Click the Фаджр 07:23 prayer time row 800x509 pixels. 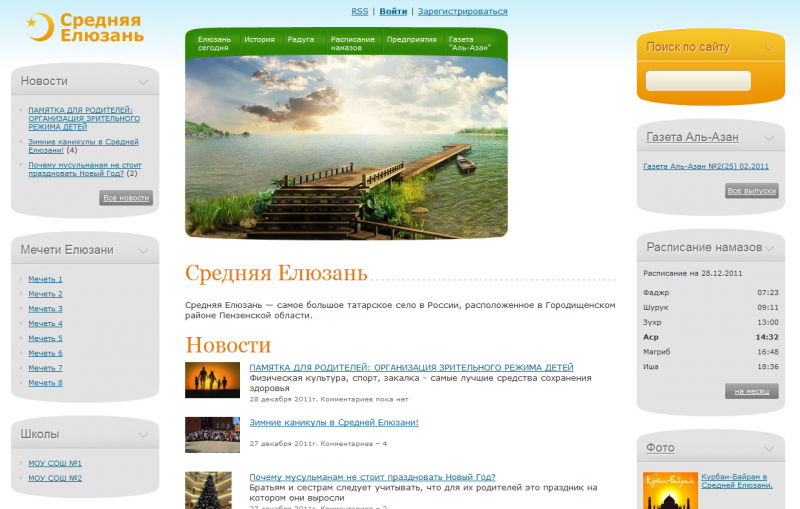click(x=711, y=293)
